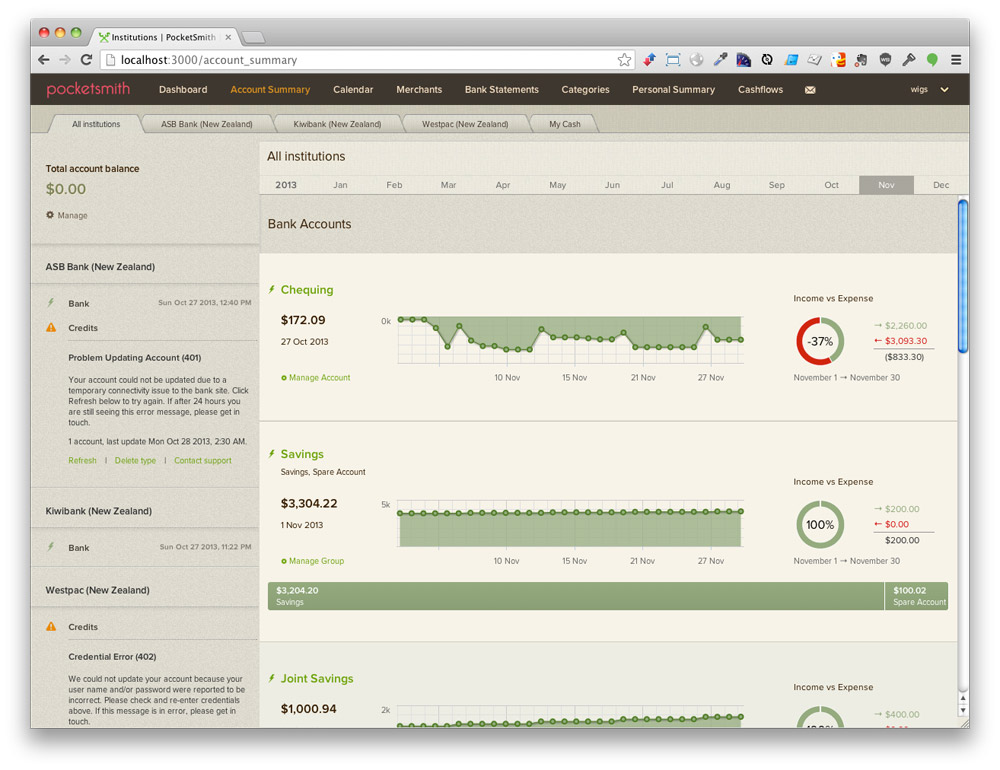Image resolution: width=1000 pixels, height=770 pixels.
Task: Select Oct in the 2013 month timeline
Action: 831,185
